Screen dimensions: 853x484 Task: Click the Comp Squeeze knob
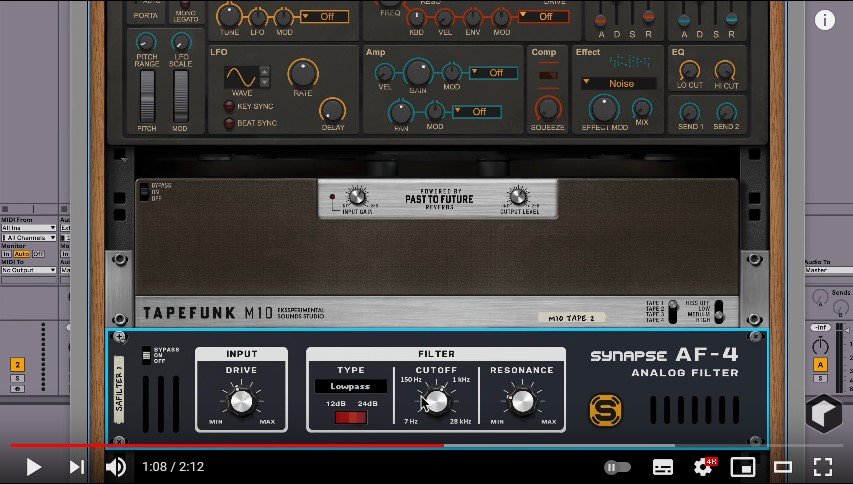[548, 108]
